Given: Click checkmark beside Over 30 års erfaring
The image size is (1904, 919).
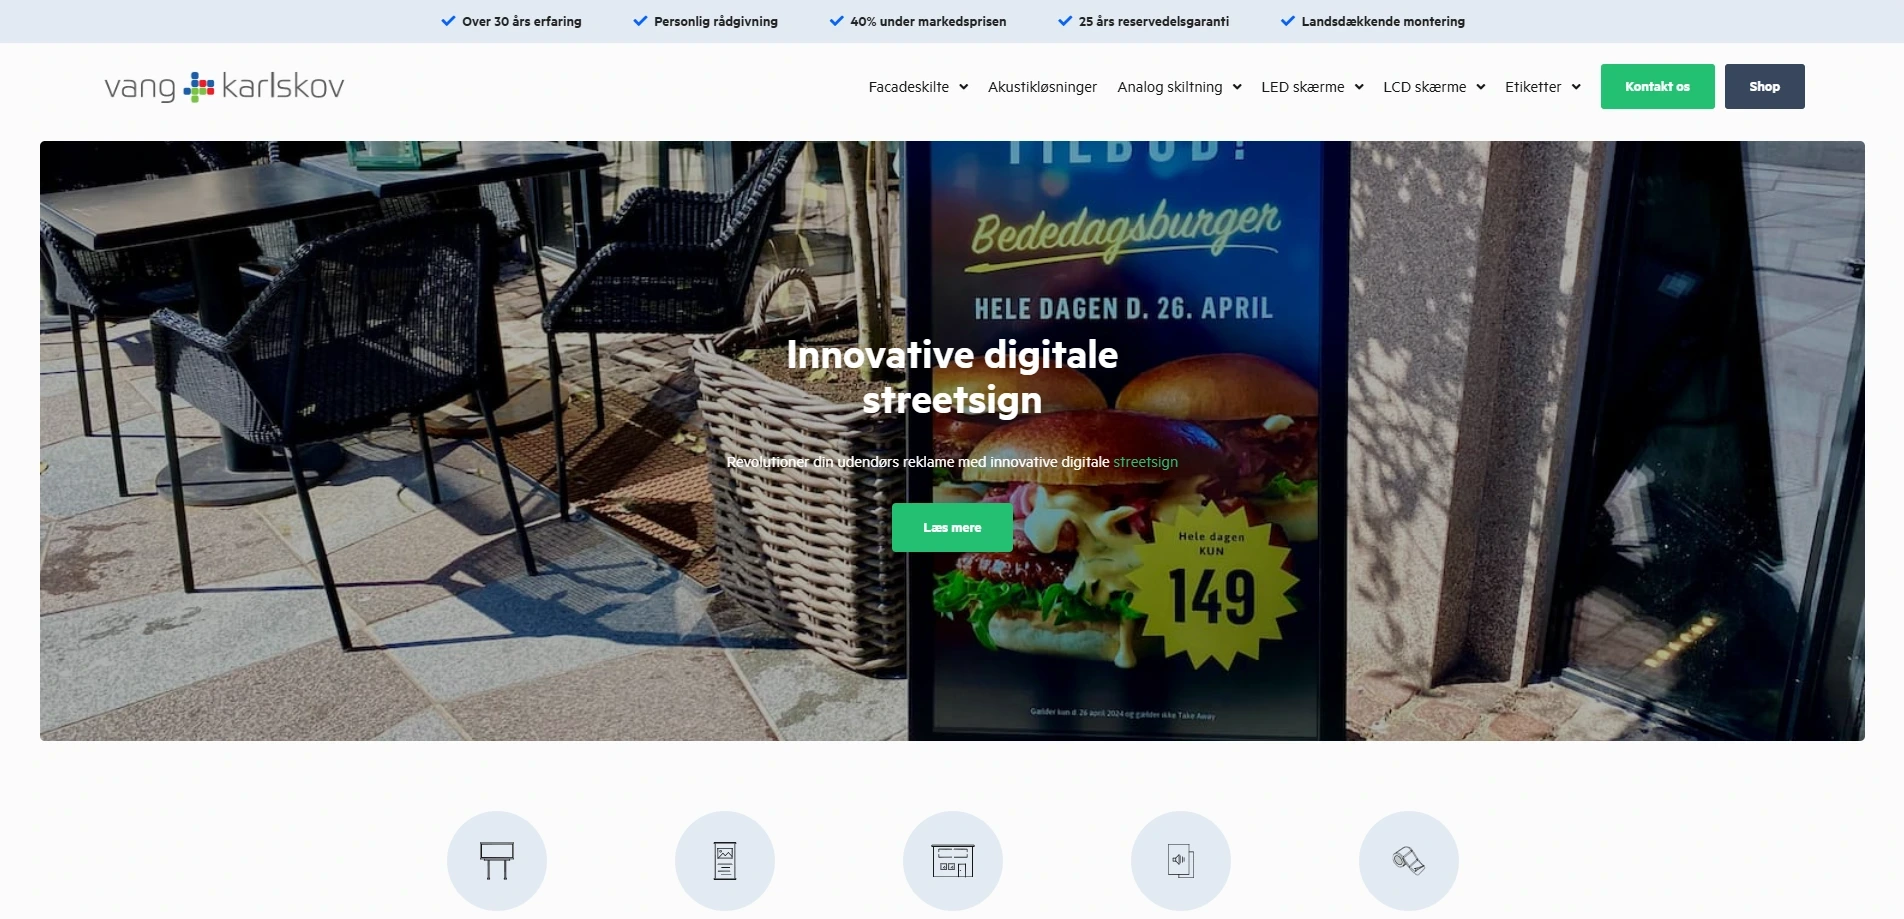Looking at the screenshot, I should 448,21.
